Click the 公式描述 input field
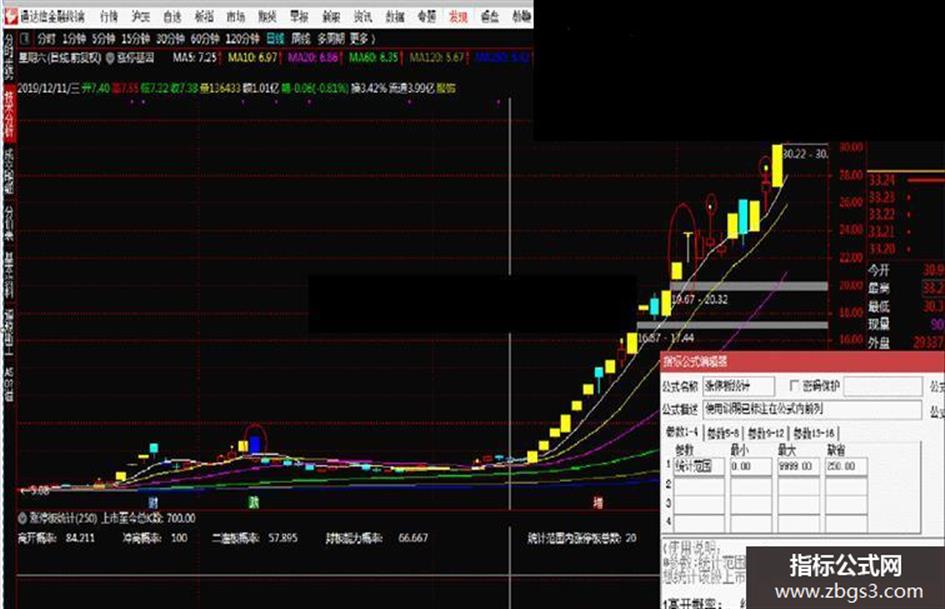The width and height of the screenshot is (945, 609). tap(812, 409)
